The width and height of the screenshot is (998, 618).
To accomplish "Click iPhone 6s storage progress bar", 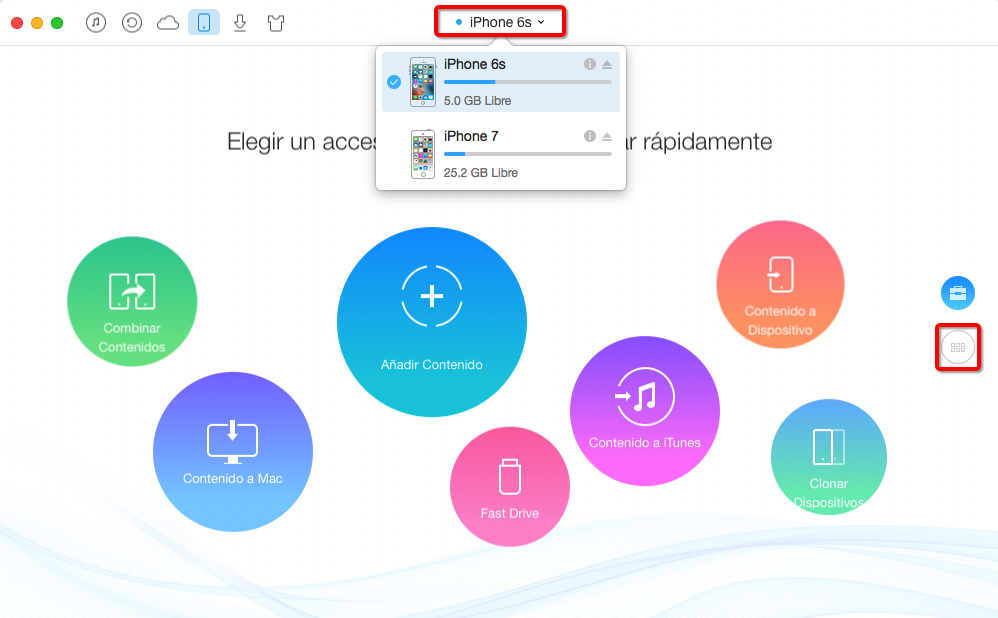I will pos(528,82).
